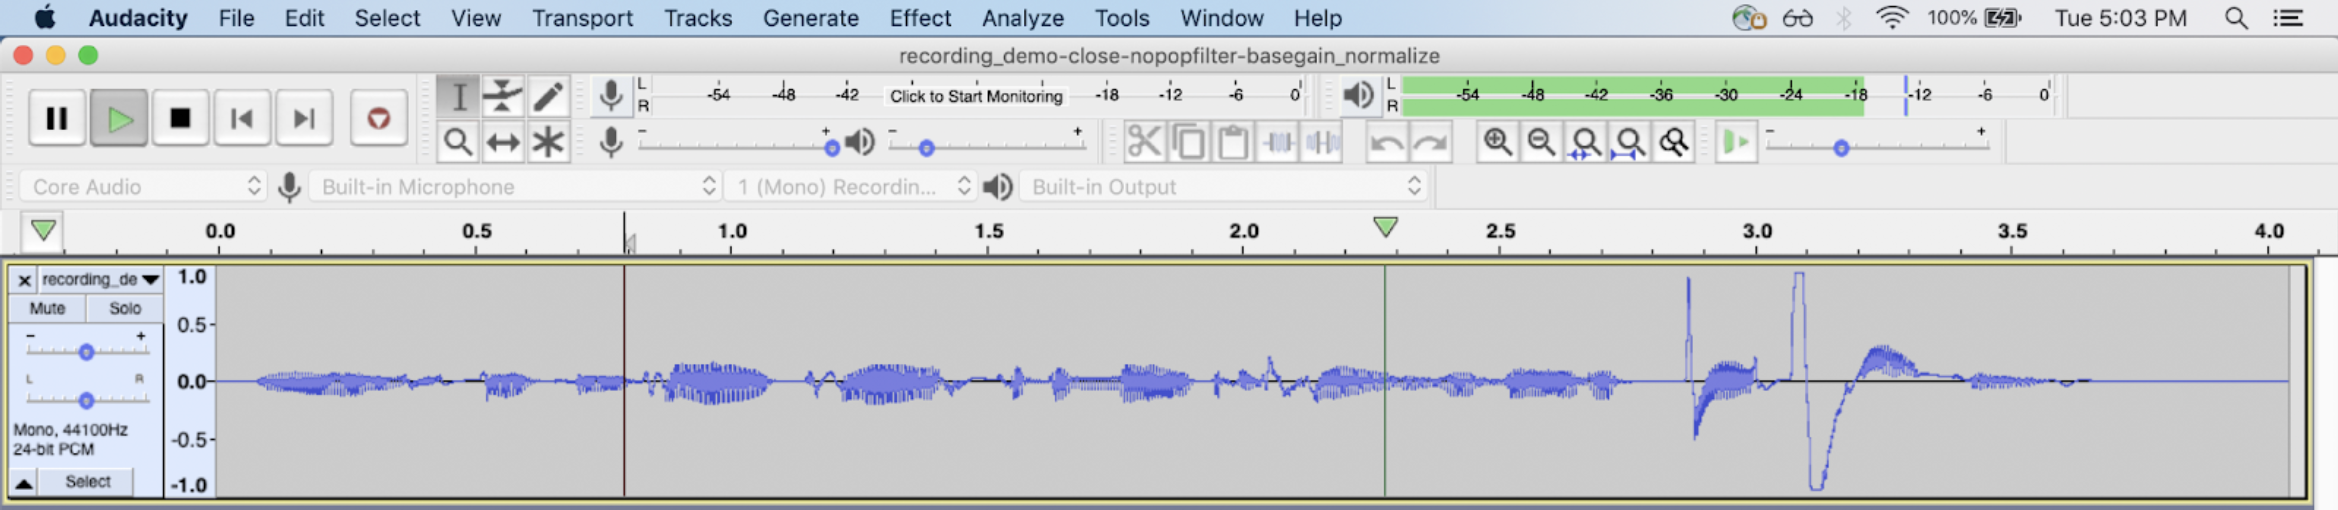Play at speed with the green arrow
The image size is (2338, 510).
(1736, 142)
